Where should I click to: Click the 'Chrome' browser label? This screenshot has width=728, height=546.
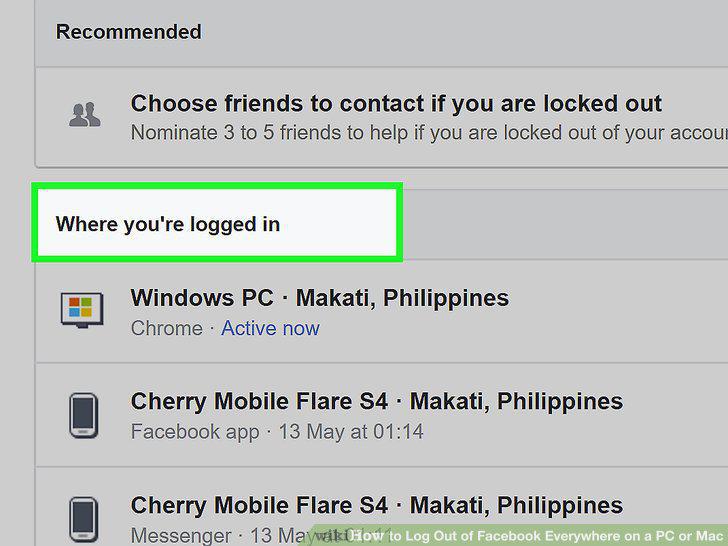[167, 328]
